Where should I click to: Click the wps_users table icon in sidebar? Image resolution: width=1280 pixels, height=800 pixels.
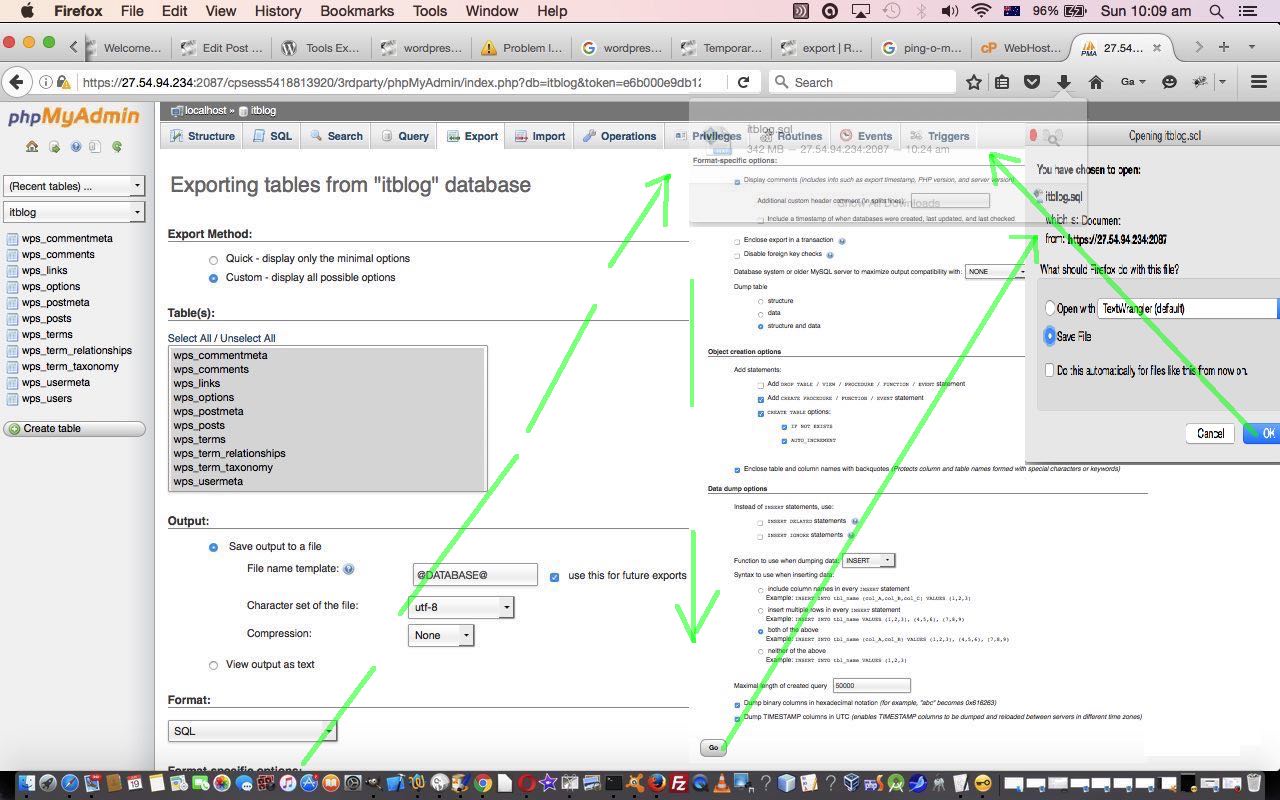coord(12,399)
